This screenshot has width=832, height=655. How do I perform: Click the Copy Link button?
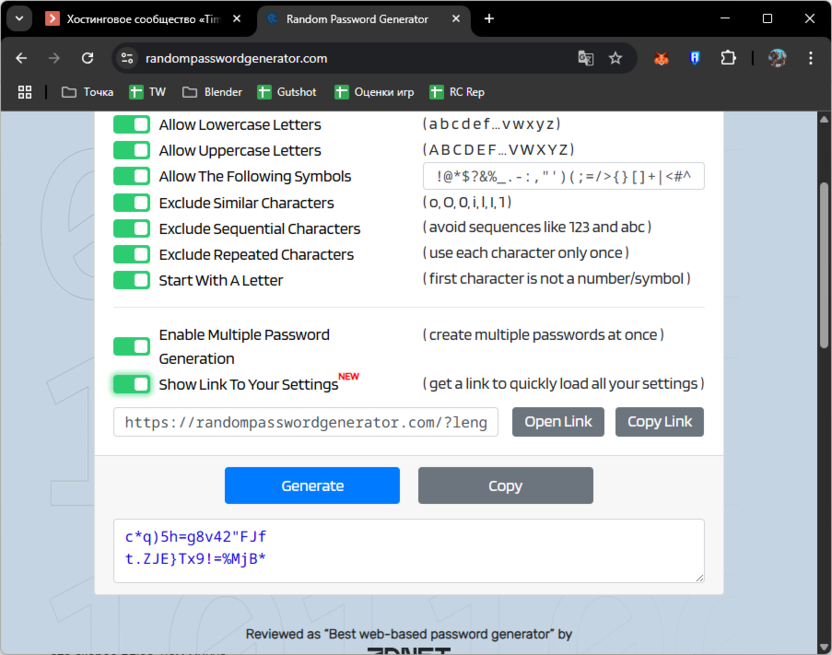660,422
